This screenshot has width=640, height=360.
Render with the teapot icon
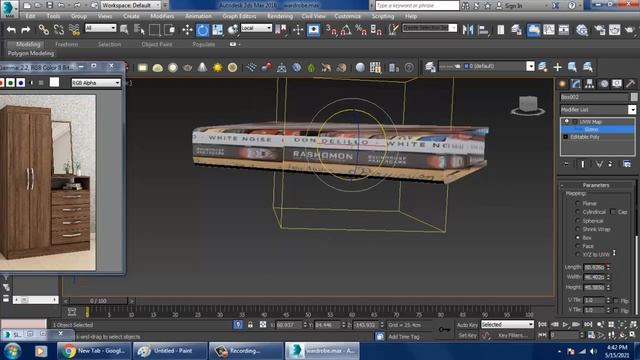tap(630, 30)
